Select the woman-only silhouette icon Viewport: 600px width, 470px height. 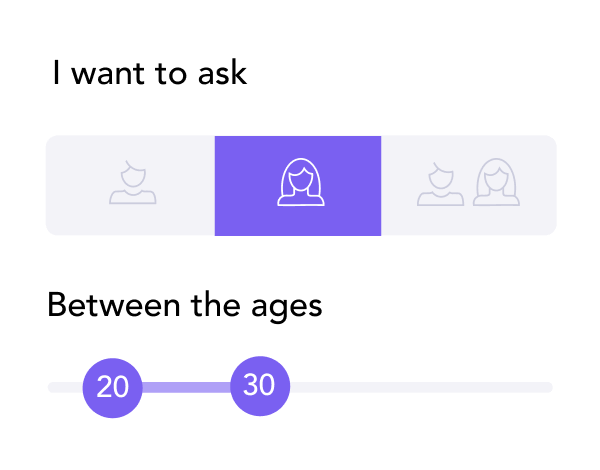pos(299,183)
